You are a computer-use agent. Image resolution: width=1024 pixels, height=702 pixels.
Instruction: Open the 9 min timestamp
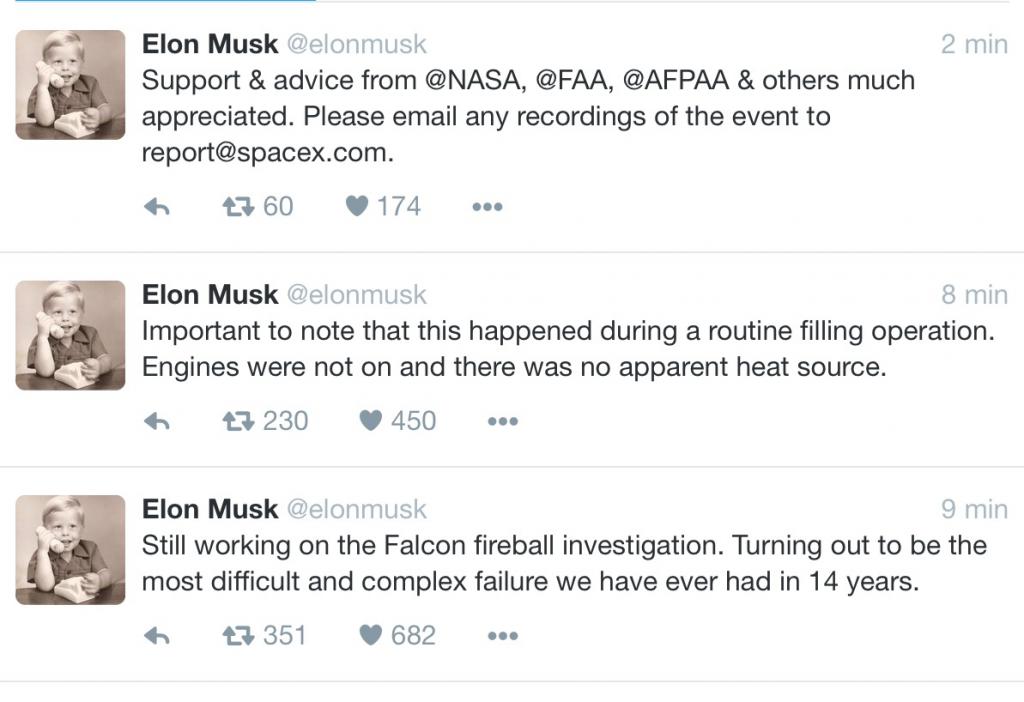tap(974, 509)
